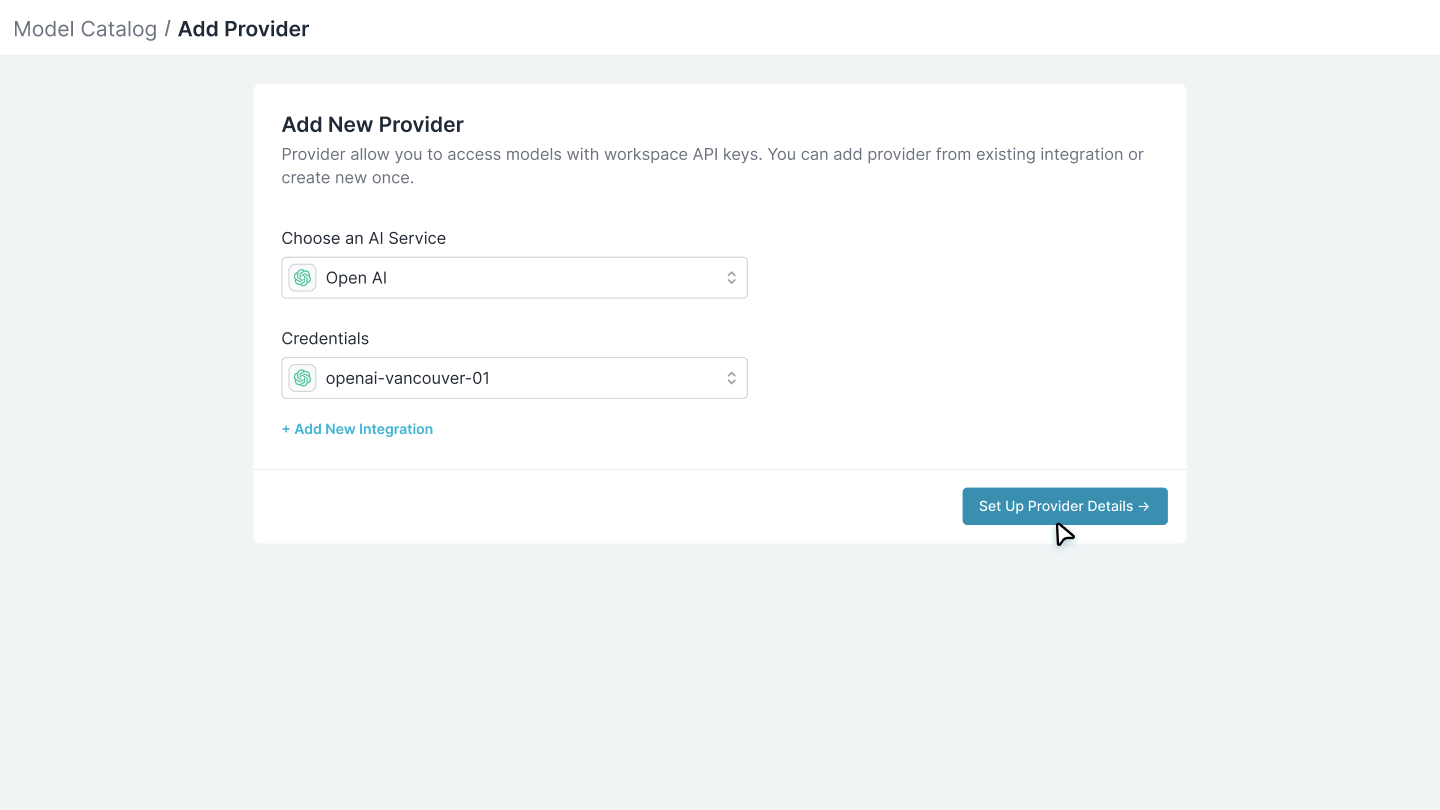Click the openai-vancouver-01 credential entry
The height and width of the screenshot is (810, 1440).
[408, 377]
